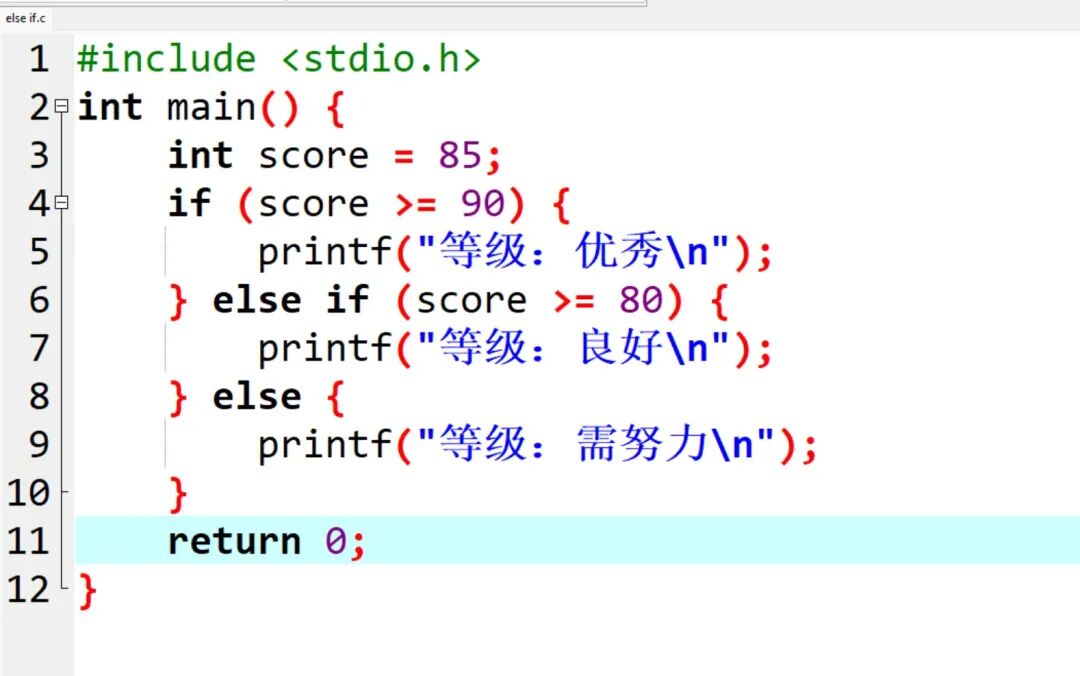Image resolution: width=1080 pixels, height=676 pixels.
Task: Click the printf call on line 5
Action: [x=324, y=252]
